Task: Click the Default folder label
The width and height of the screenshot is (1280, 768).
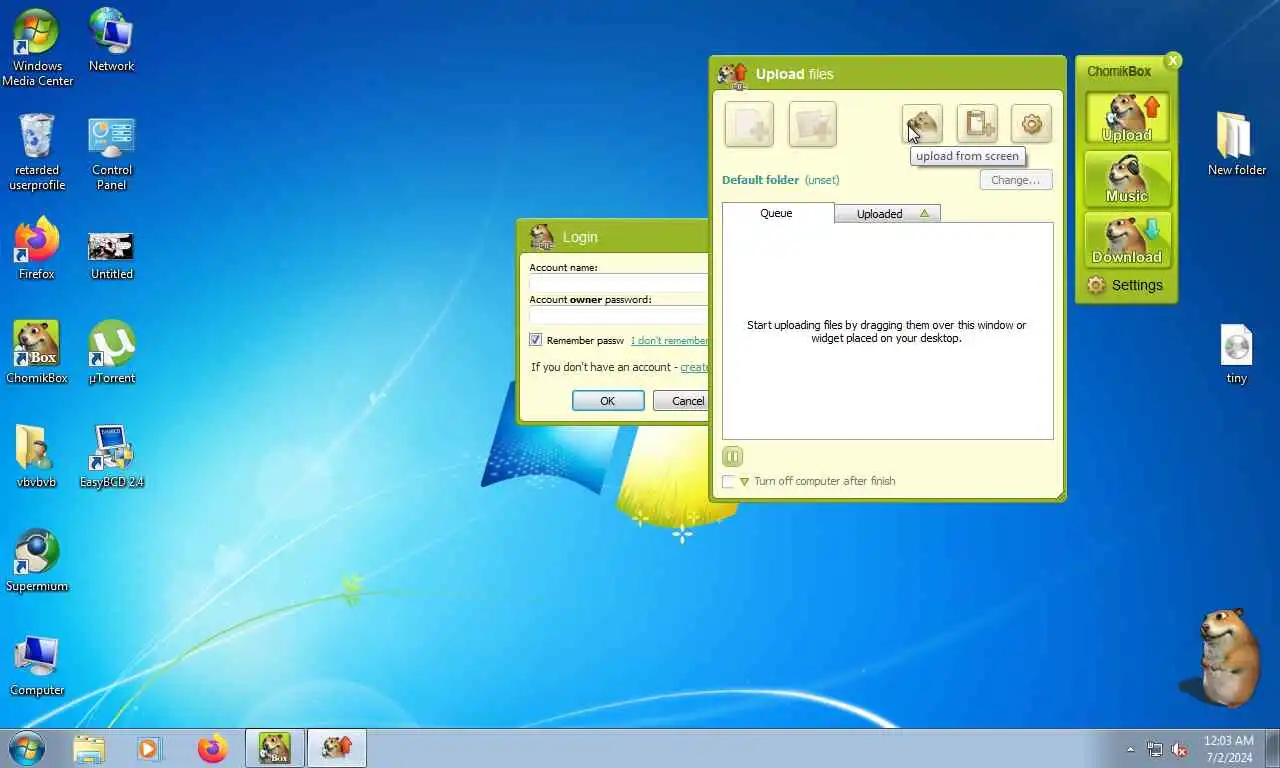Action: (760, 180)
